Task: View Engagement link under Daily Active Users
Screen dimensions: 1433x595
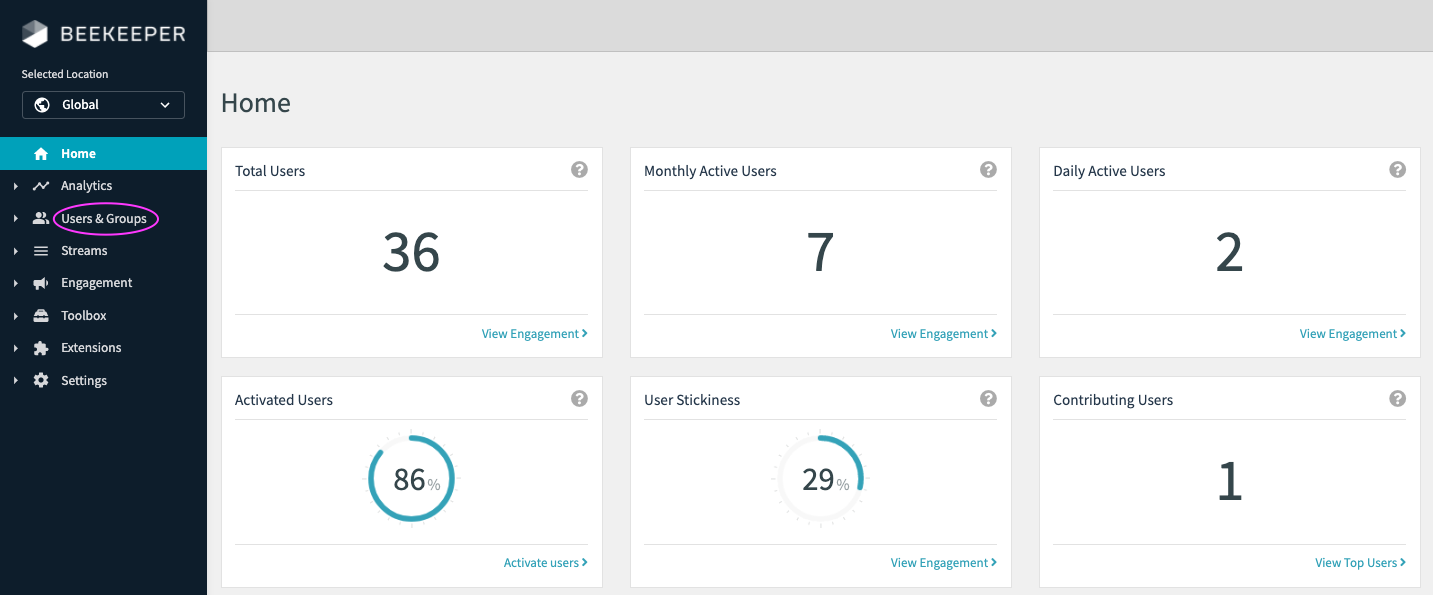Action: (x=1352, y=334)
